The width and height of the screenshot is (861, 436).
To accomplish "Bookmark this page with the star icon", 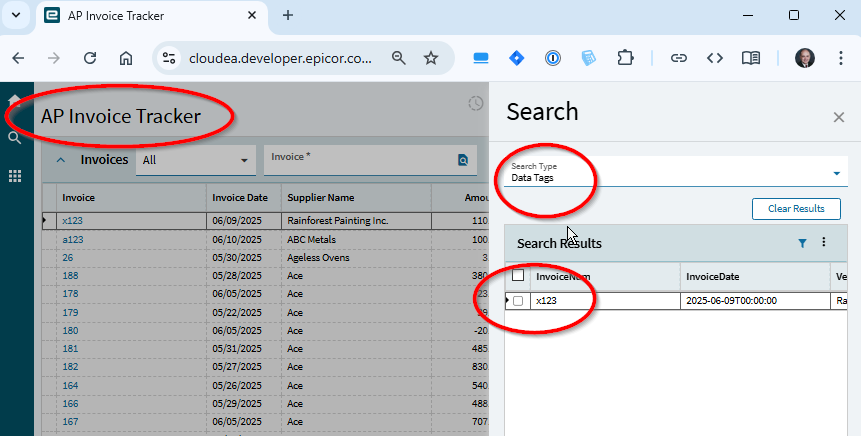I will [x=431, y=58].
